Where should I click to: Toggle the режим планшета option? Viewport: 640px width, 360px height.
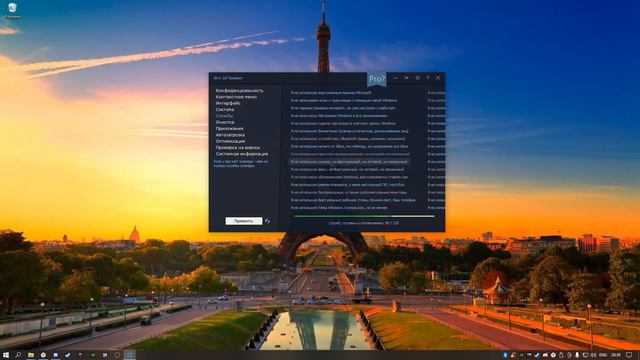(347, 184)
